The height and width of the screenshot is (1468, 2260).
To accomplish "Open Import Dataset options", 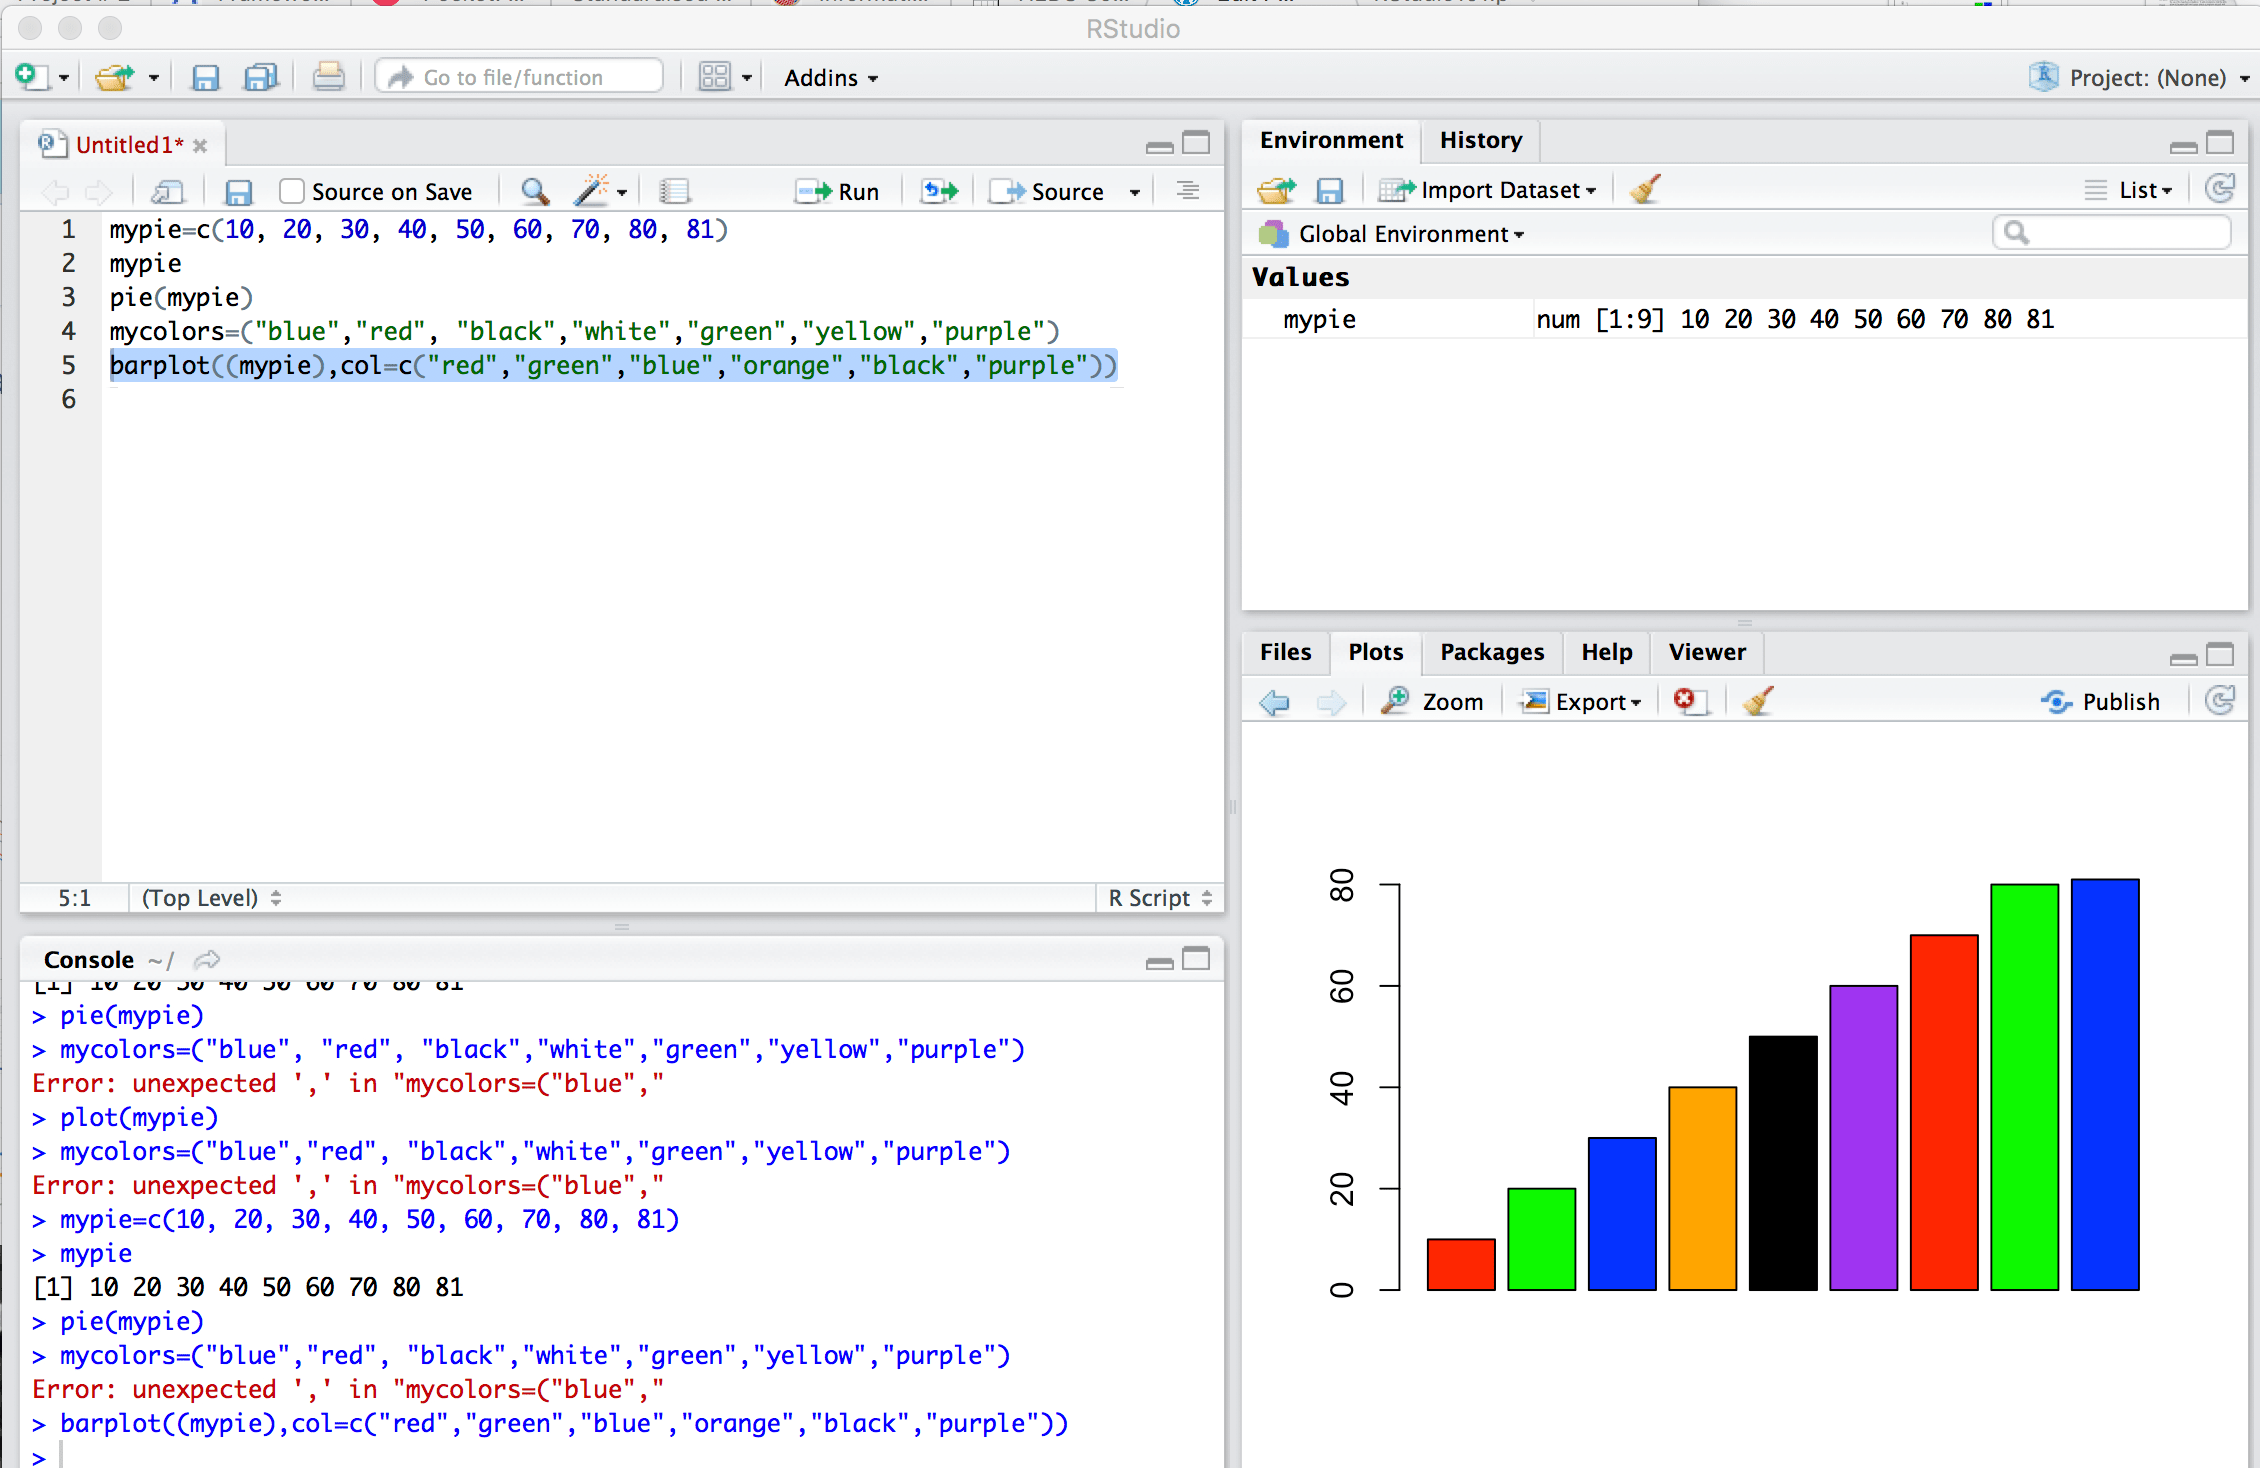I will (1489, 189).
